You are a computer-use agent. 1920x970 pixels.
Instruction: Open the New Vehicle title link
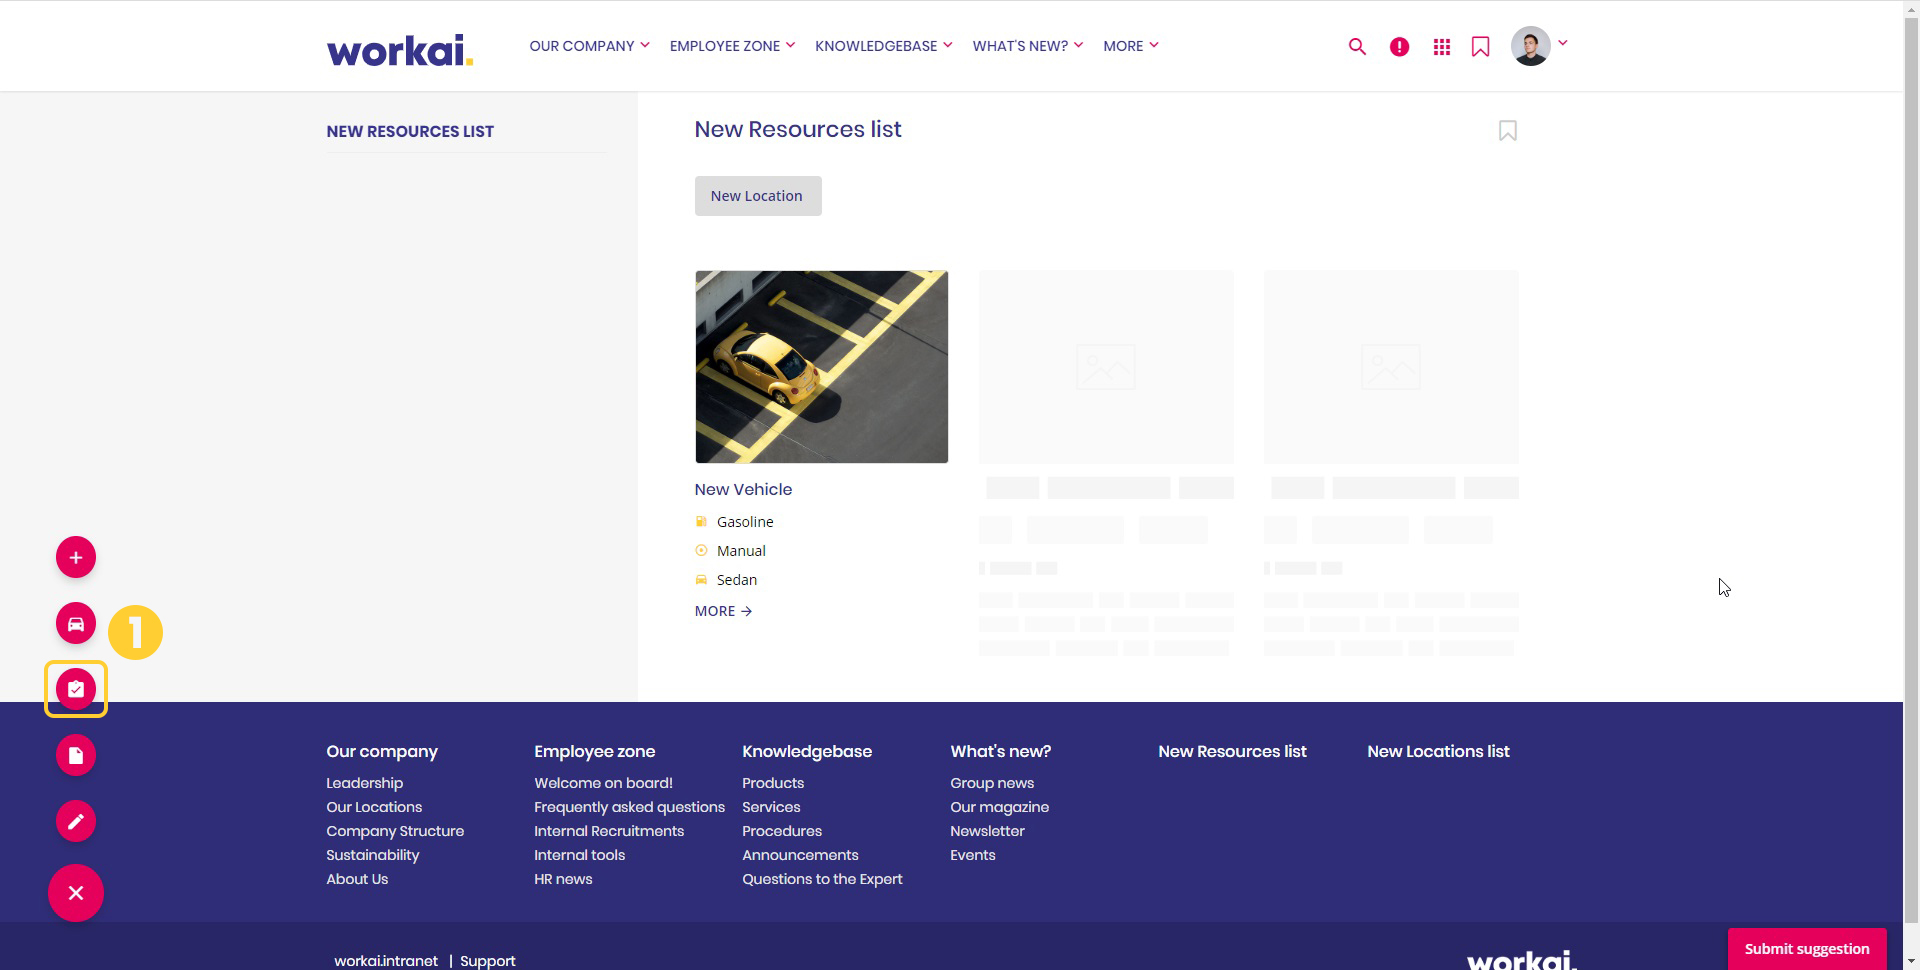[x=743, y=489]
